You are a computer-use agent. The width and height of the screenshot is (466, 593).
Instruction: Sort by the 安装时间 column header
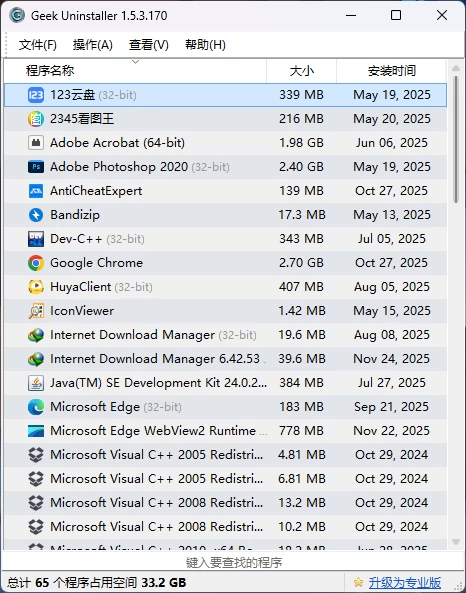pos(391,71)
